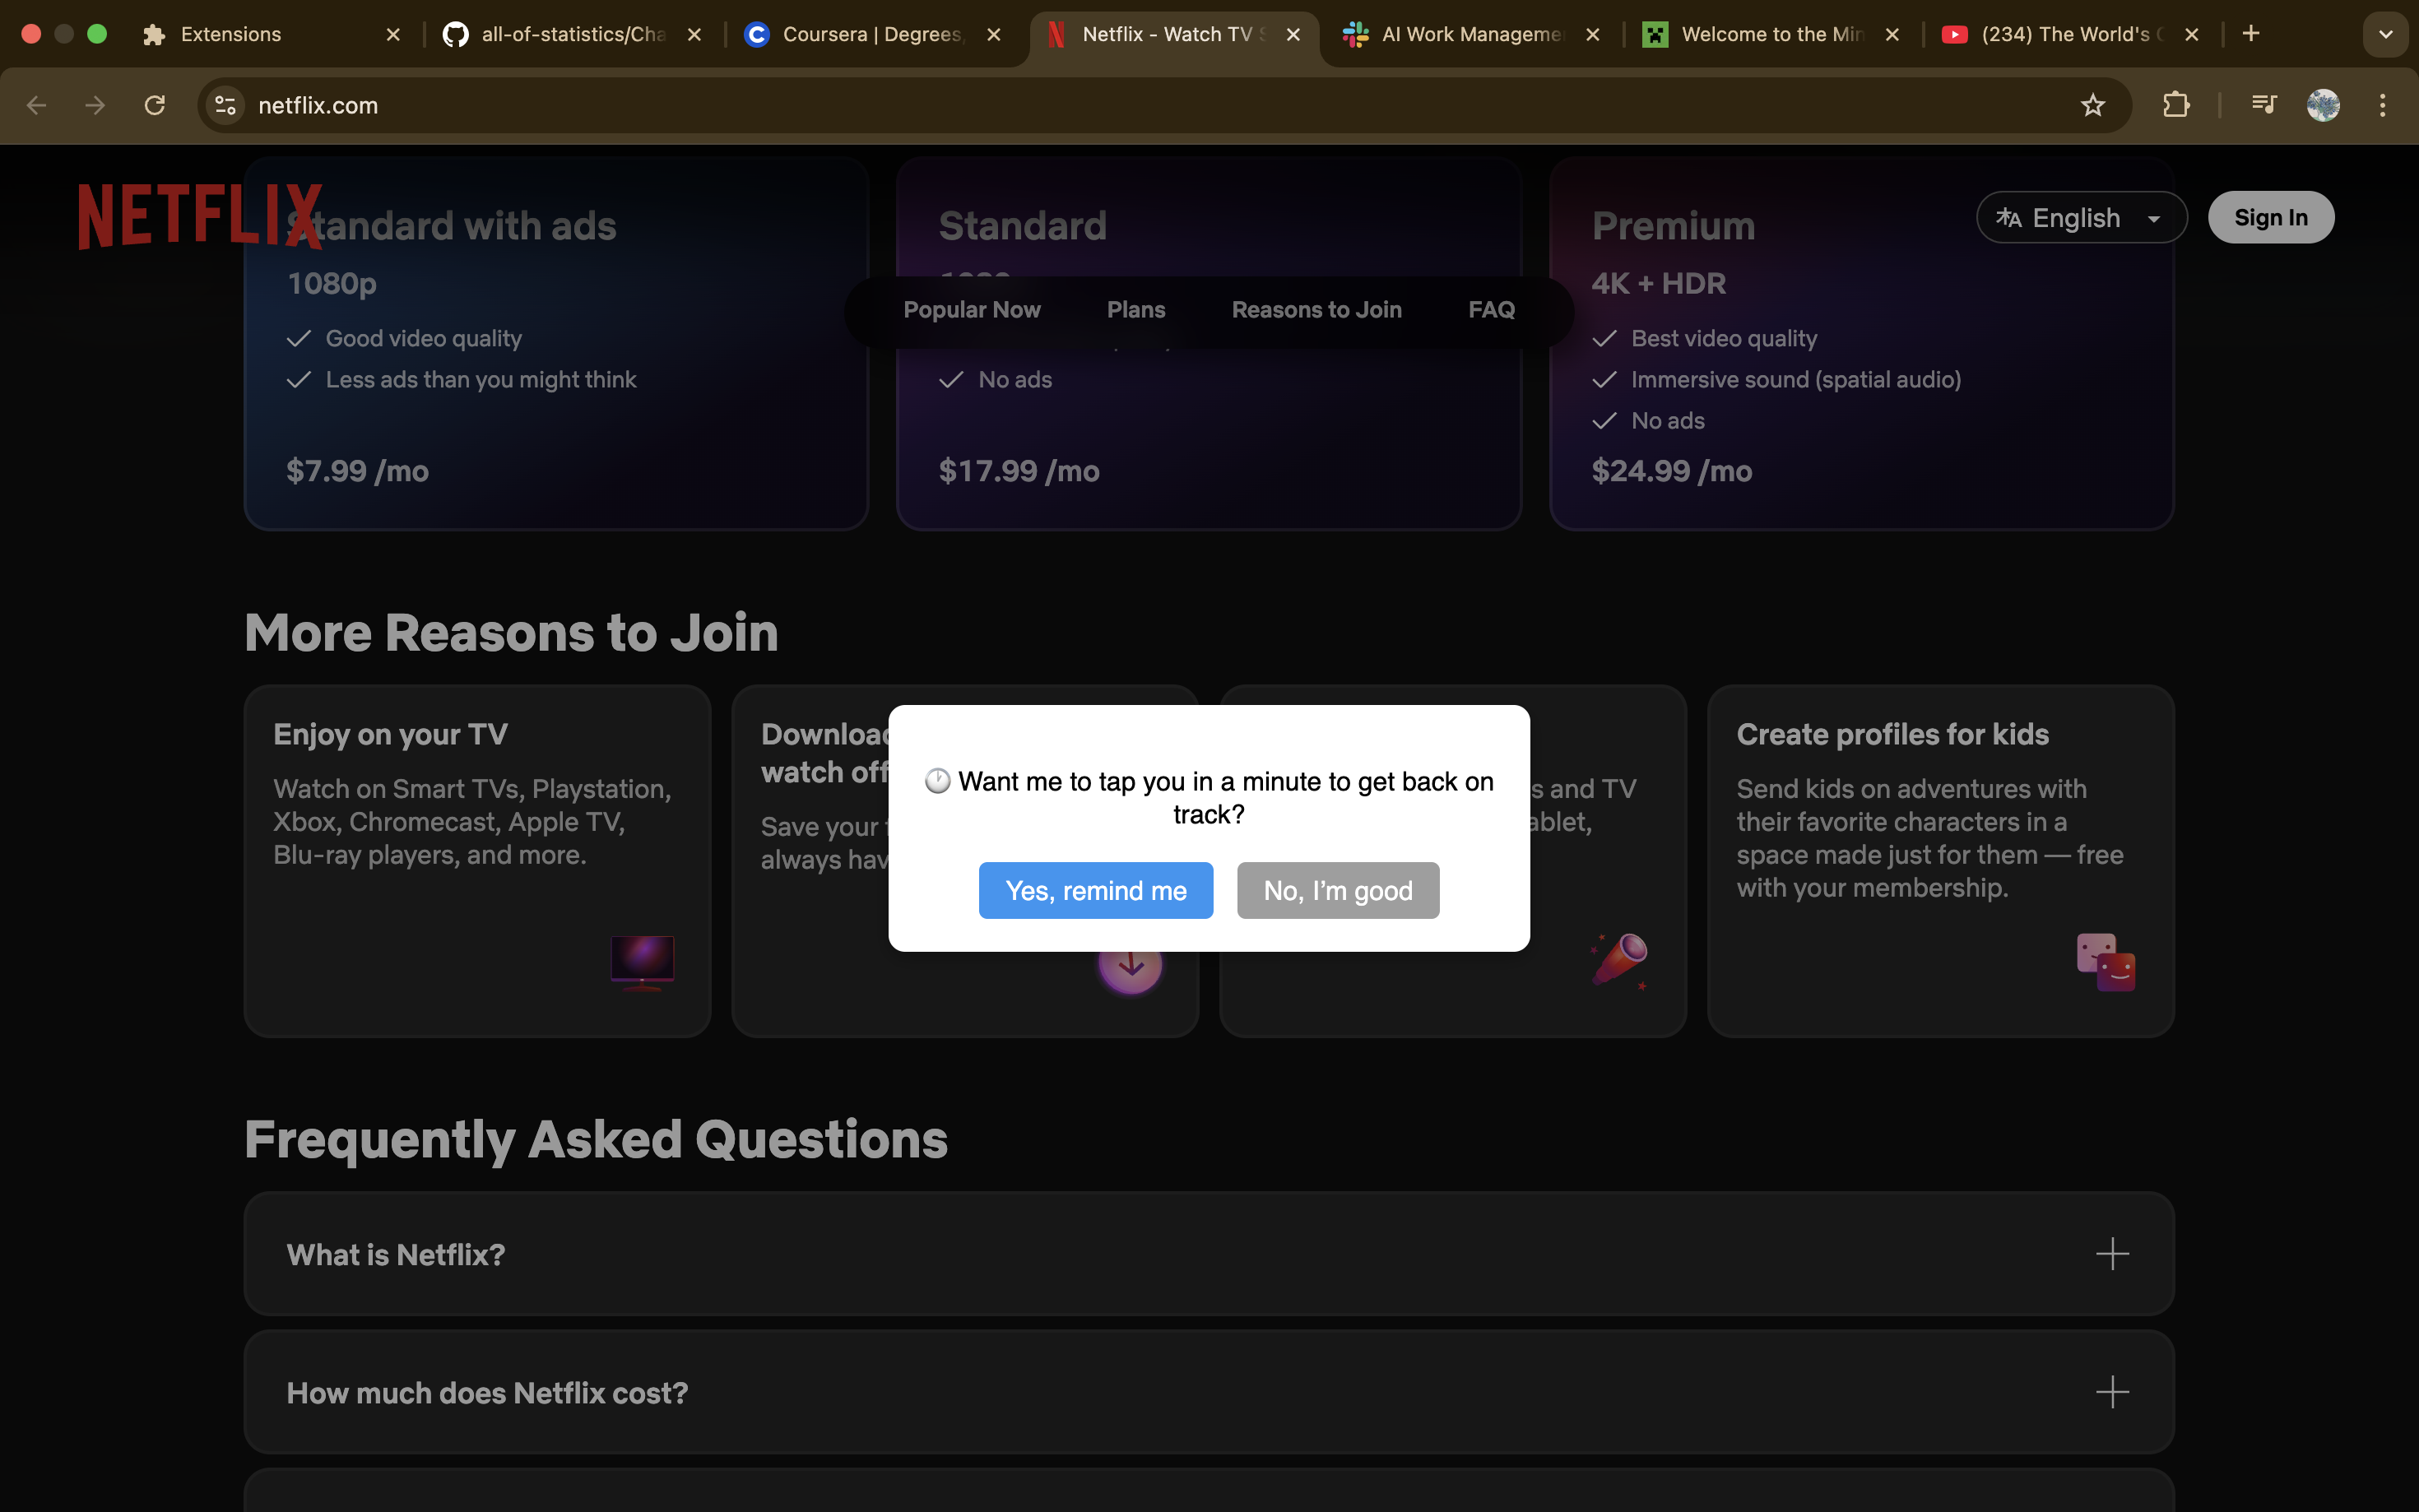View site information icon beside netflix.com

point(226,105)
